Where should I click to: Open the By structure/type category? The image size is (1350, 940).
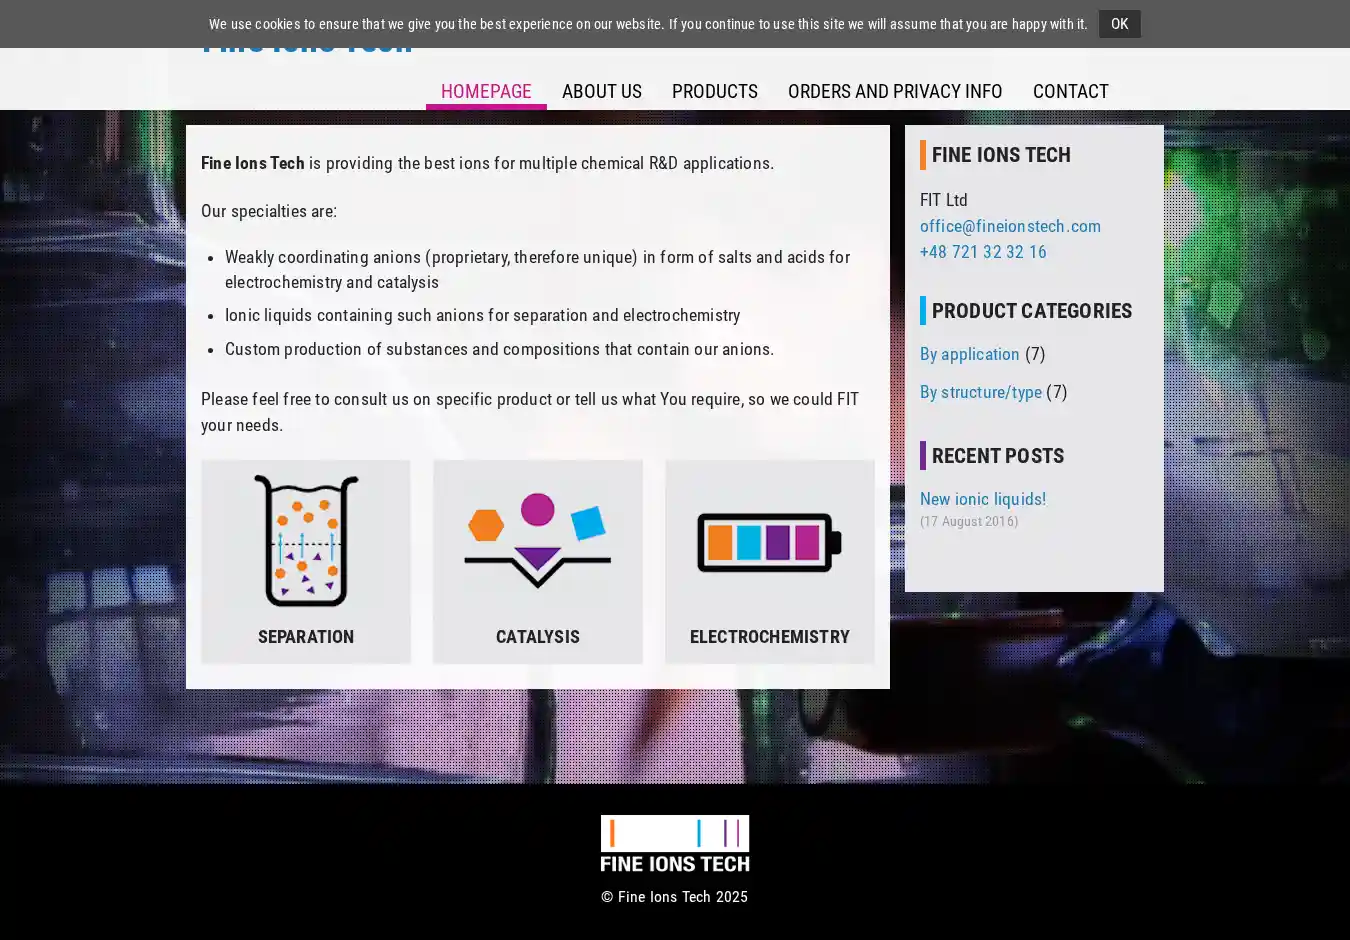point(980,392)
